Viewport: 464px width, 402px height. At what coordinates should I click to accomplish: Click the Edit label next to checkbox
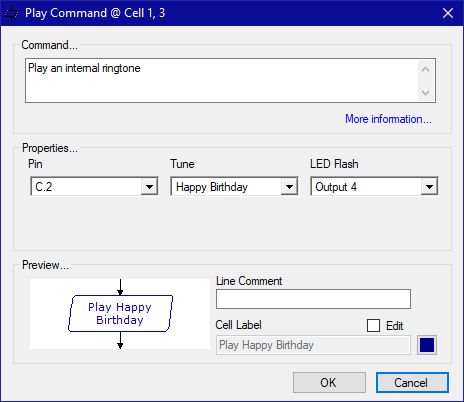click(394, 326)
